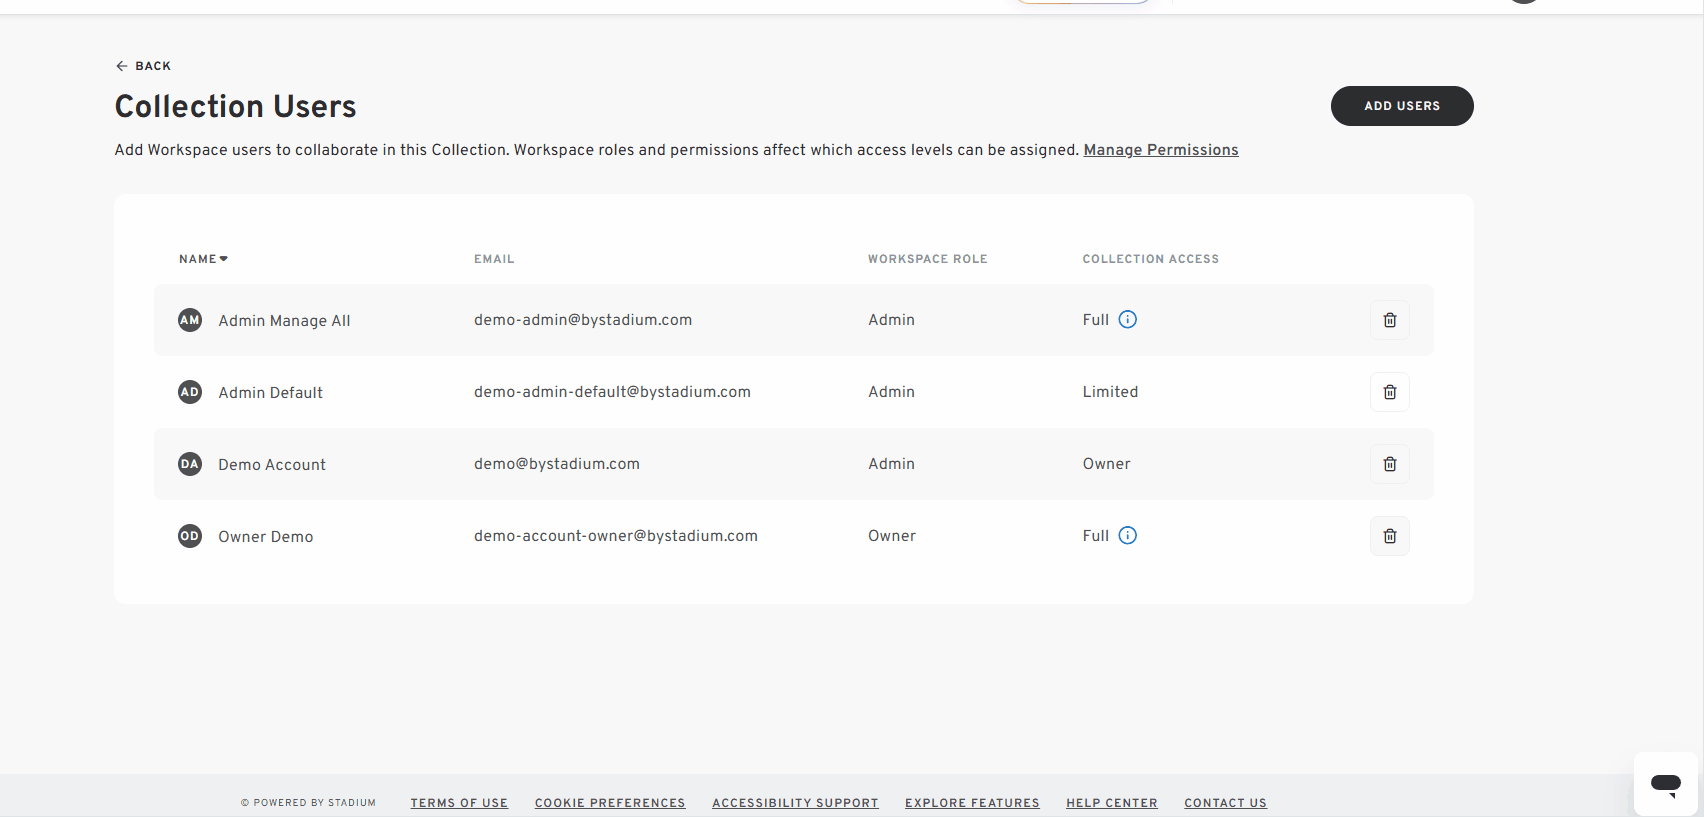Click the COLLECTION ACCESS column header
This screenshot has width=1704, height=817.
(x=1151, y=259)
